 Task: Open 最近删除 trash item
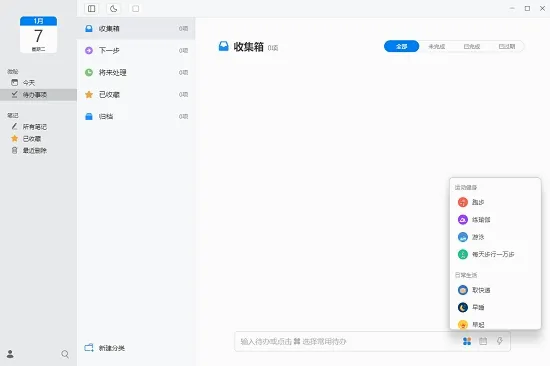click(38, 151)
